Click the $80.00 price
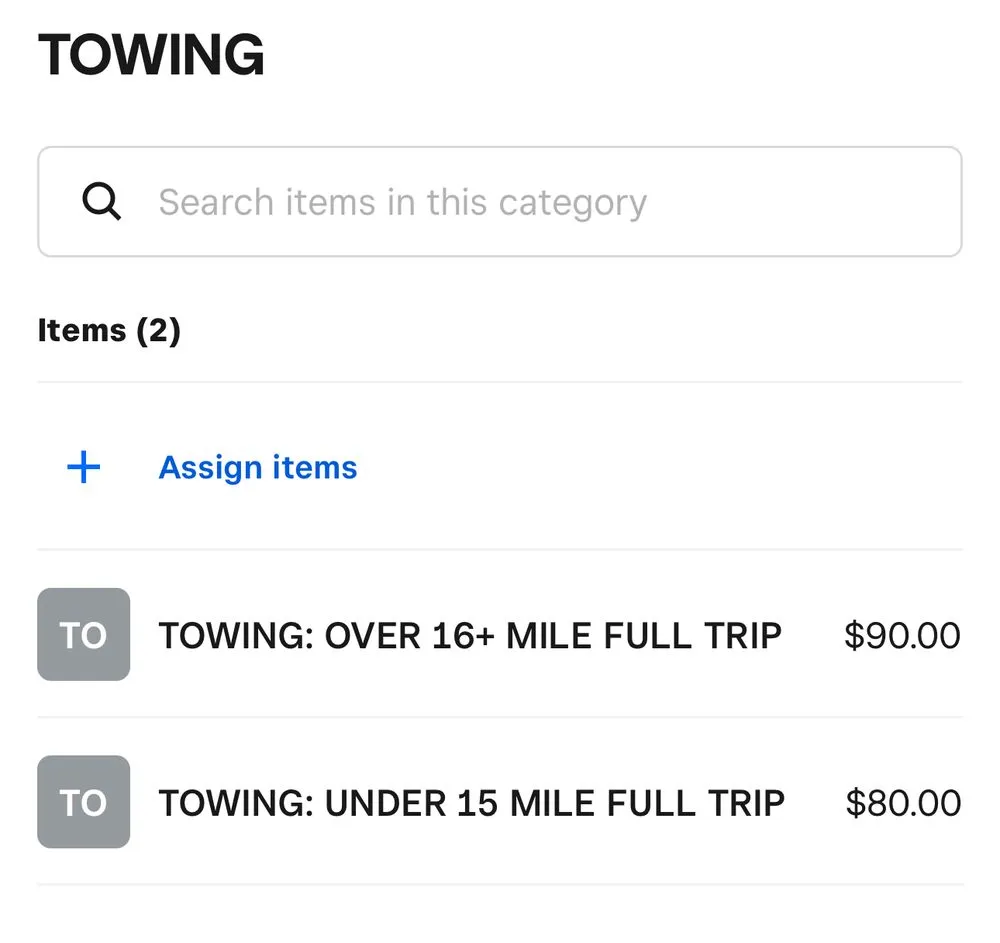Viewport: 1000px width, 943px height. 903,803
